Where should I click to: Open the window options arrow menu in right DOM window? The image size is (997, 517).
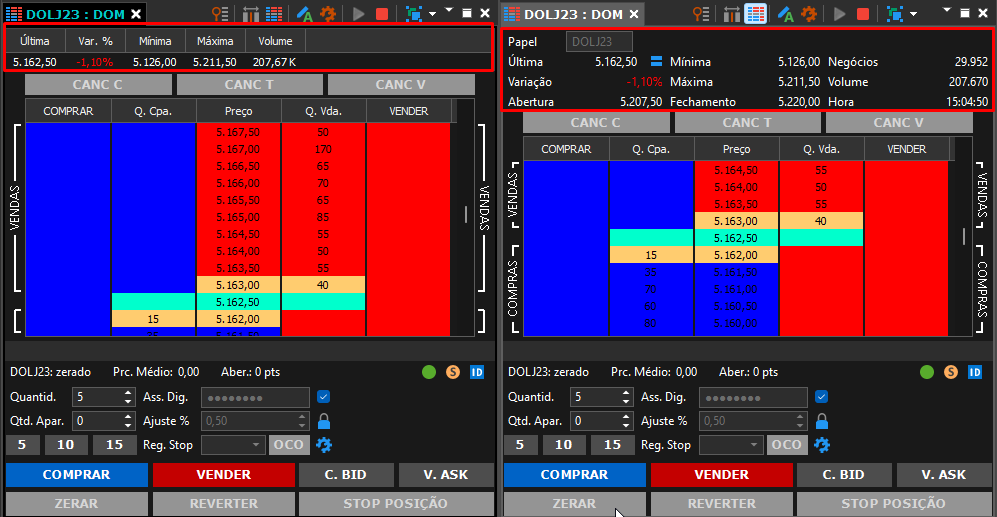click(x=947, y=10)
